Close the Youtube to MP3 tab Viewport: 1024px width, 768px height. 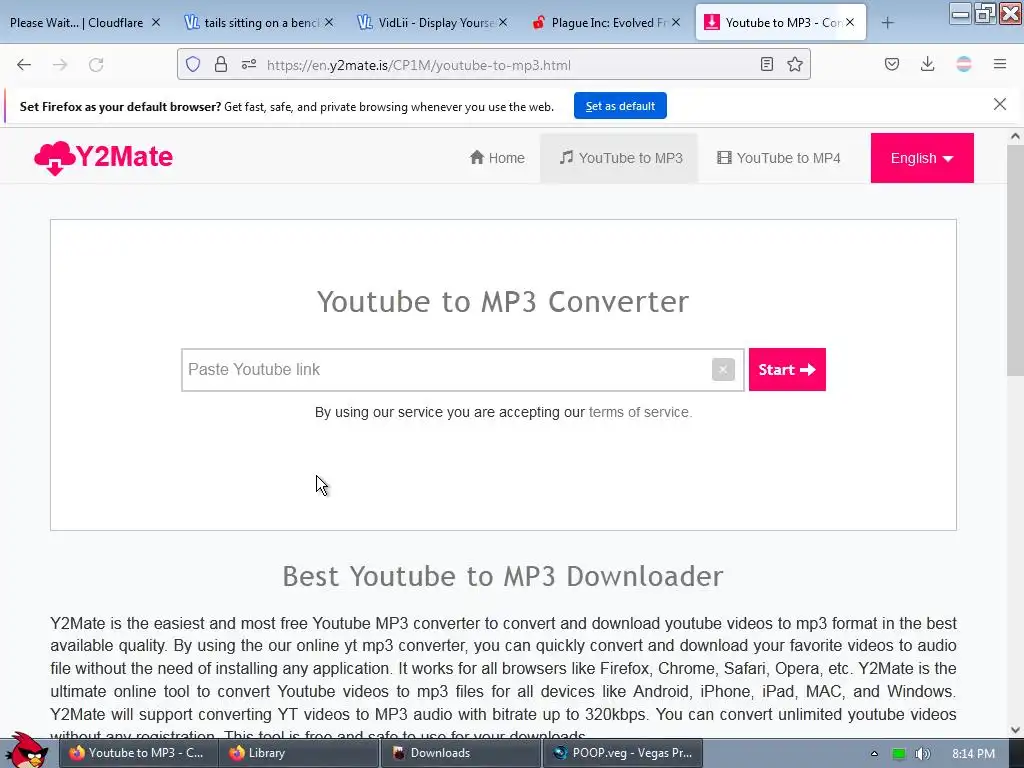pos(850,22)
